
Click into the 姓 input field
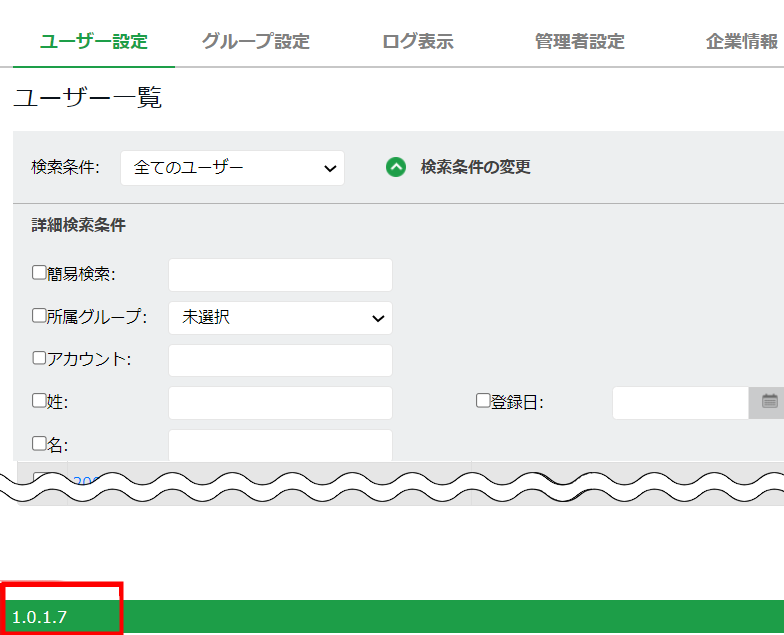coord(280,403)
